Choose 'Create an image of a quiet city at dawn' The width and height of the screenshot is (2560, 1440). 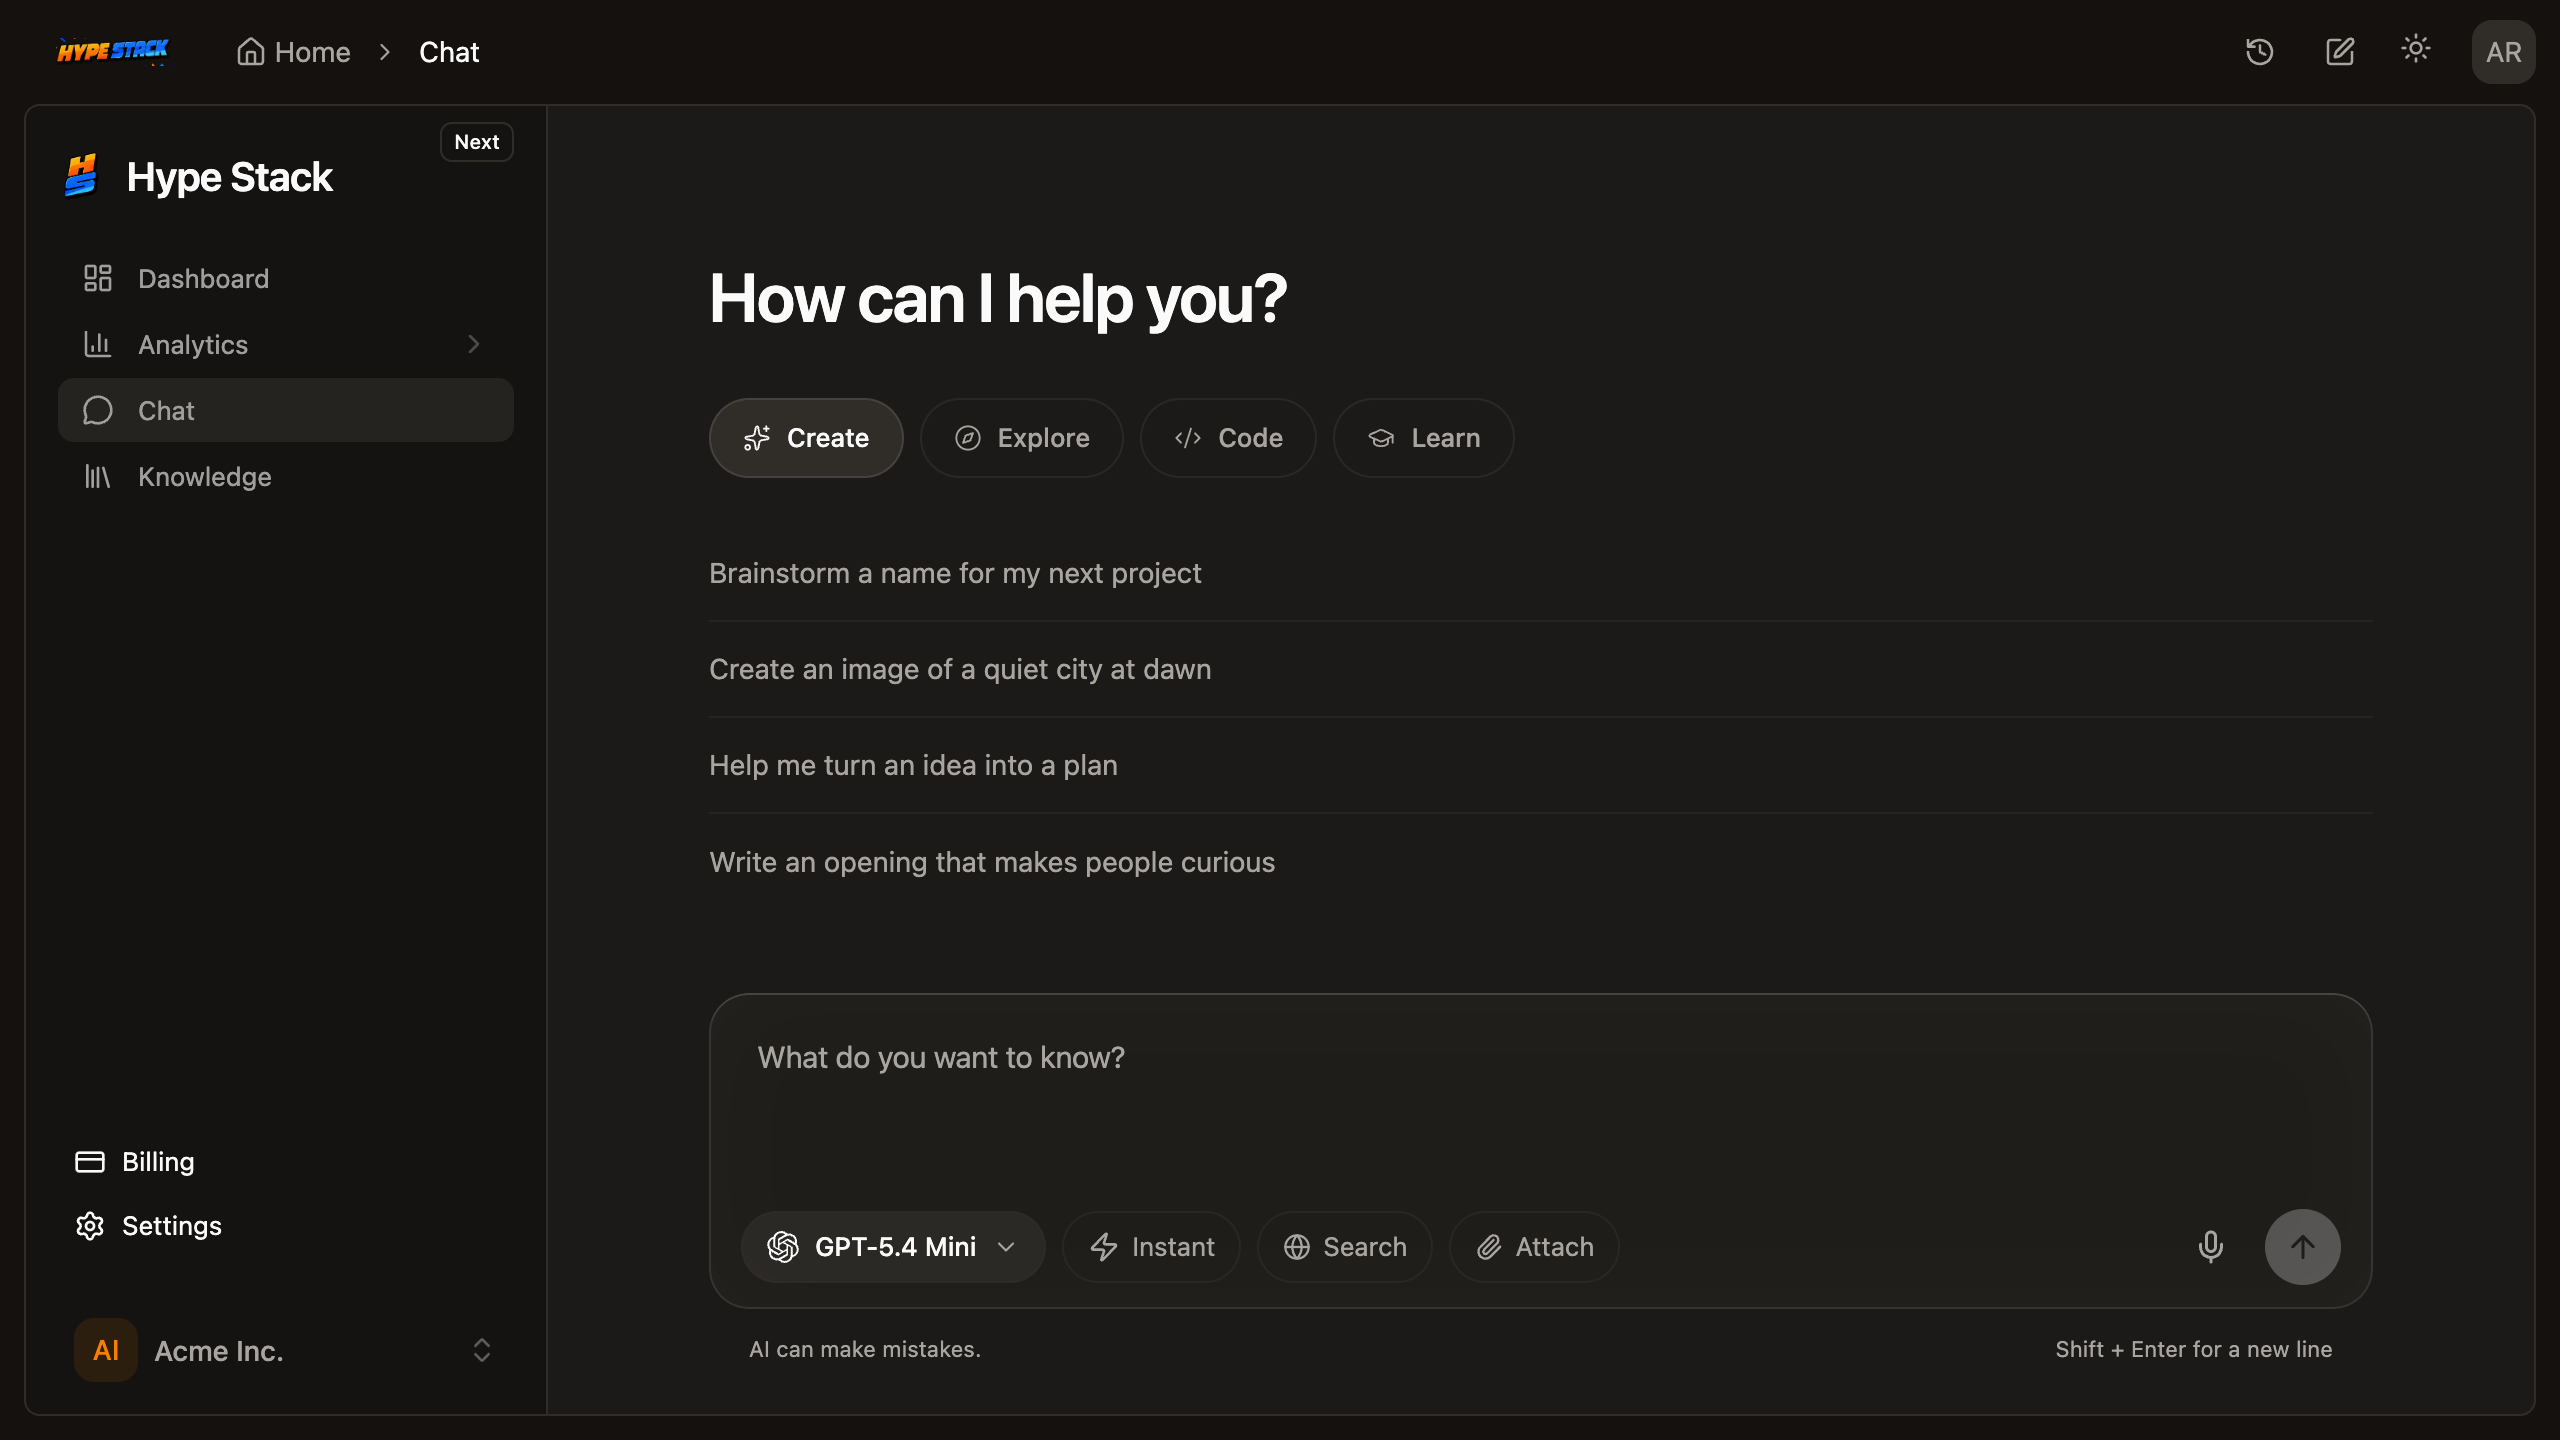point(1540,669)
